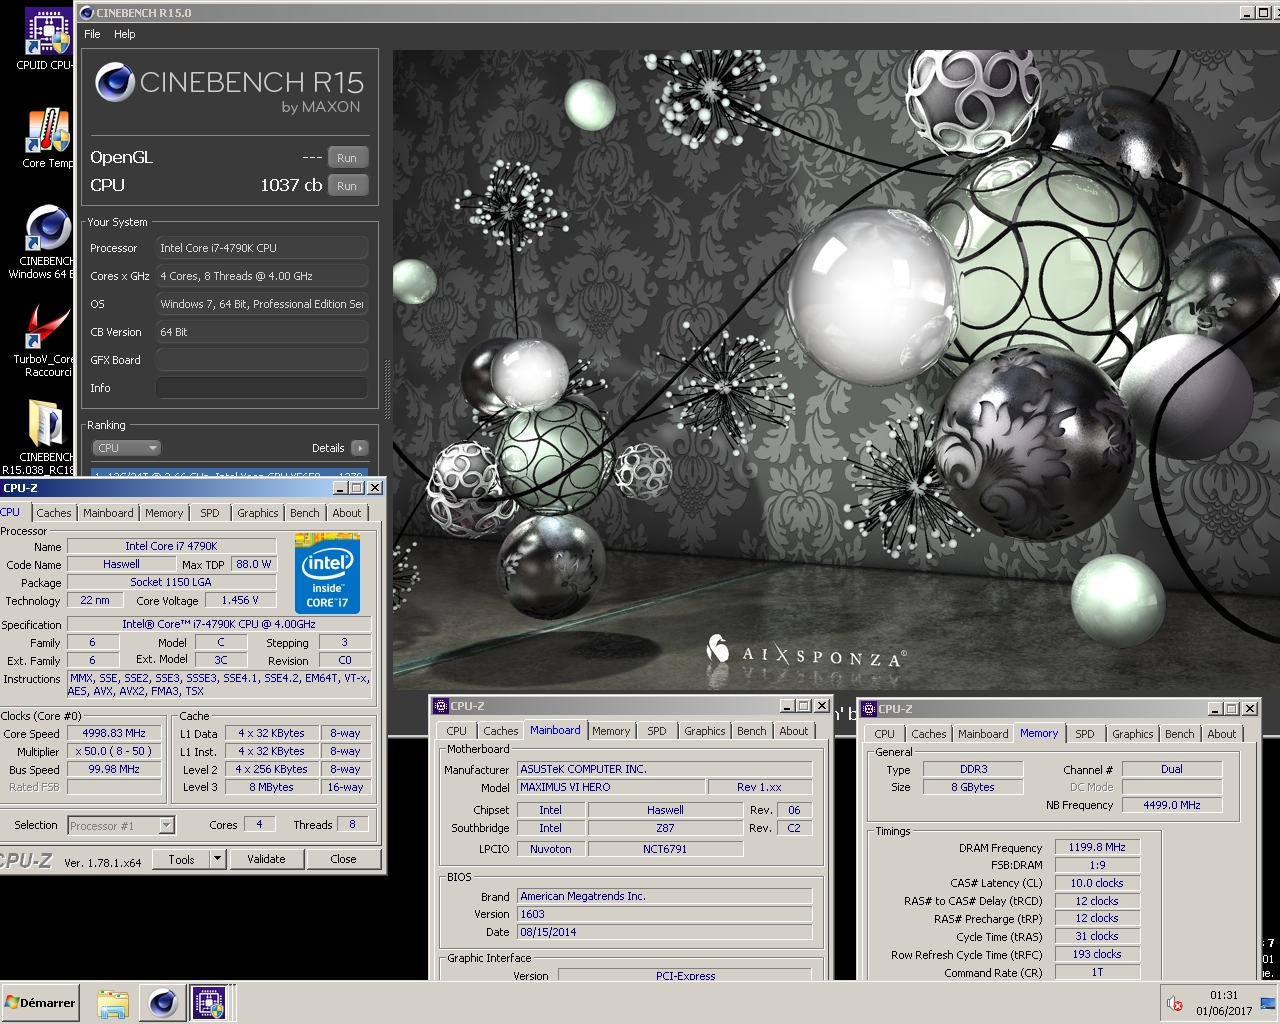Click the BIOS date 08/15/2014

pyautogui.click(x=665, y=932)
